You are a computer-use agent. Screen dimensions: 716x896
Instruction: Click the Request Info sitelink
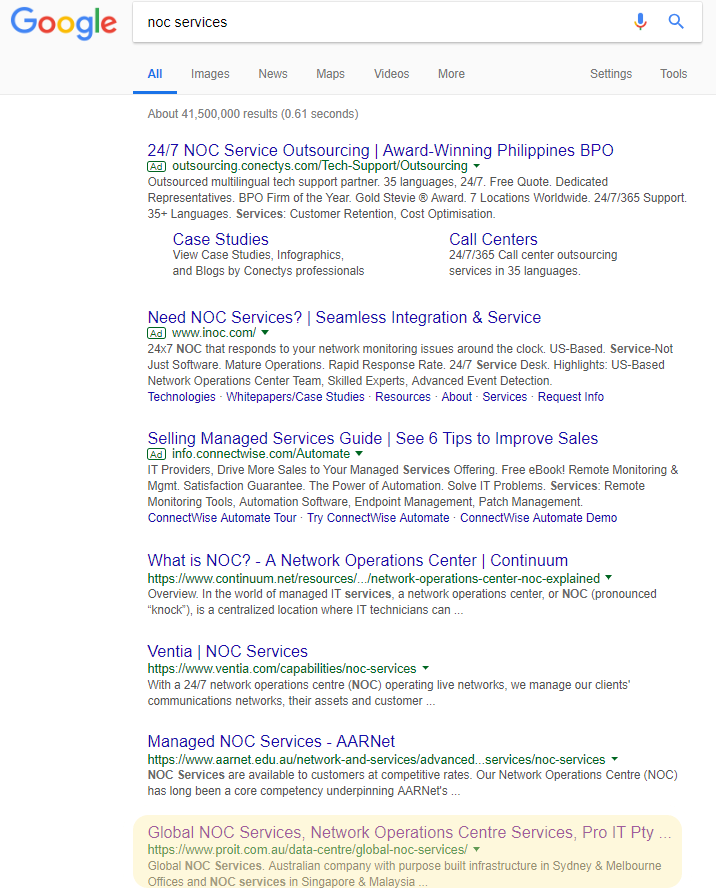(571, 397)
